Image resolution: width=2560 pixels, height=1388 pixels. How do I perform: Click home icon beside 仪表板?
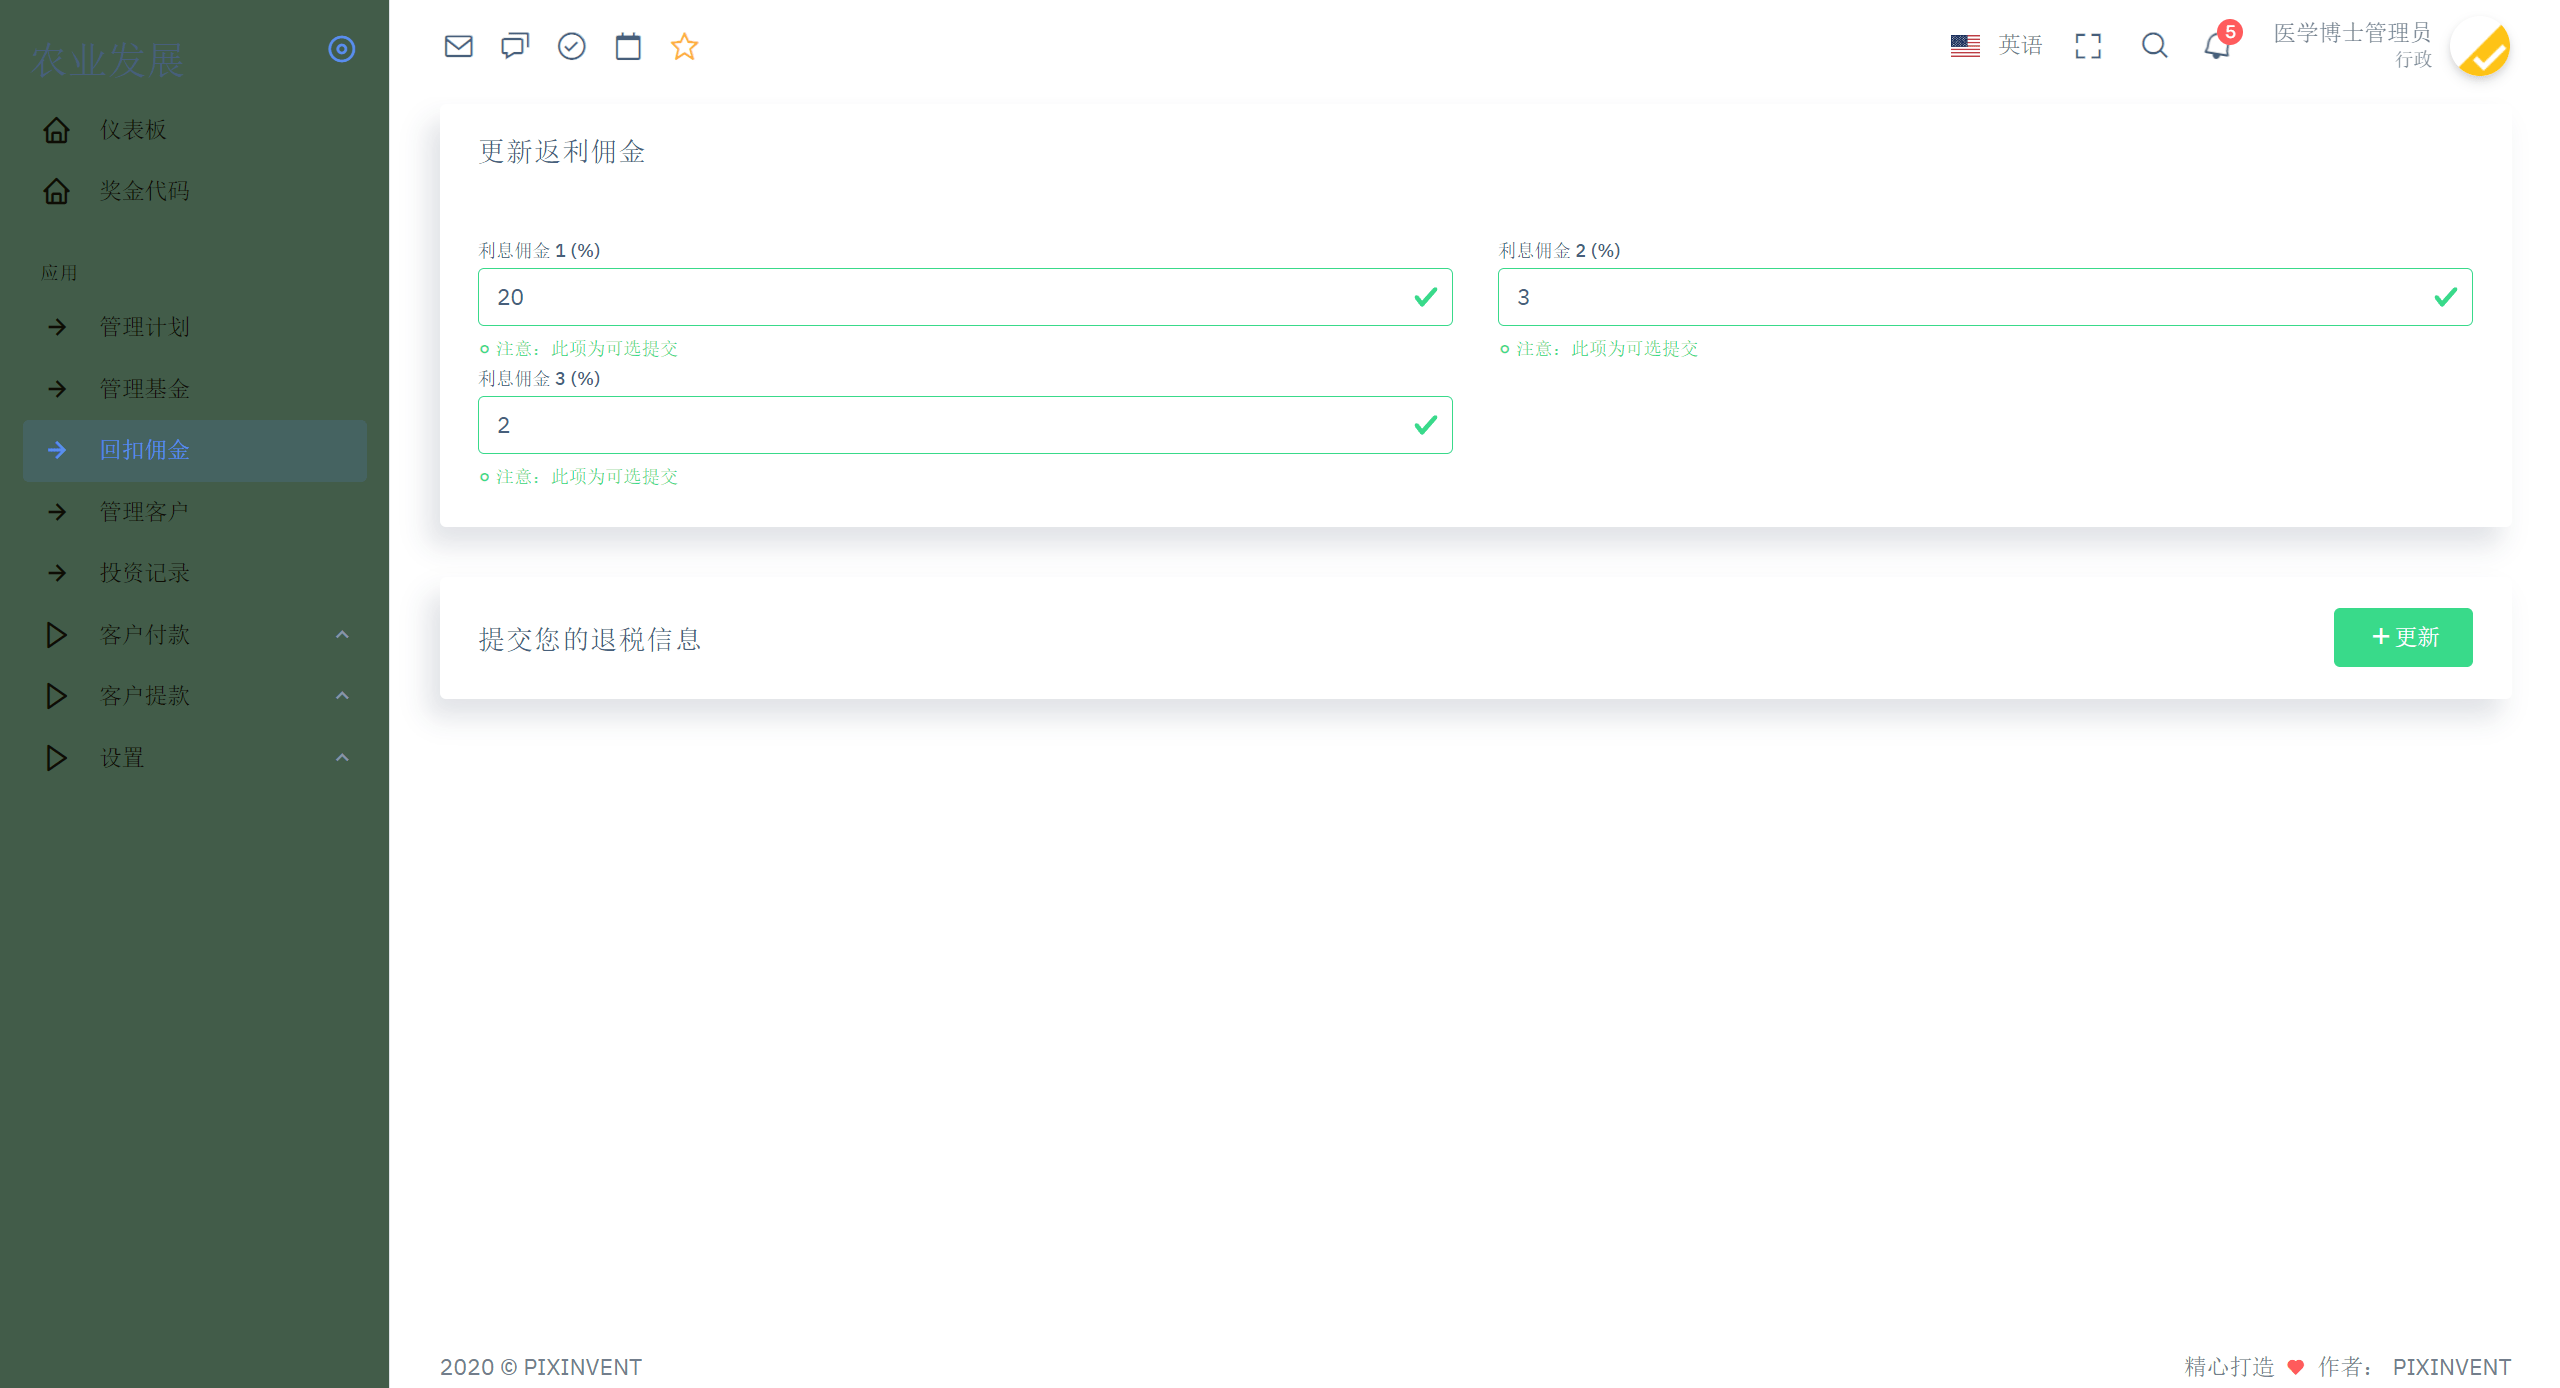click(57, 130)
